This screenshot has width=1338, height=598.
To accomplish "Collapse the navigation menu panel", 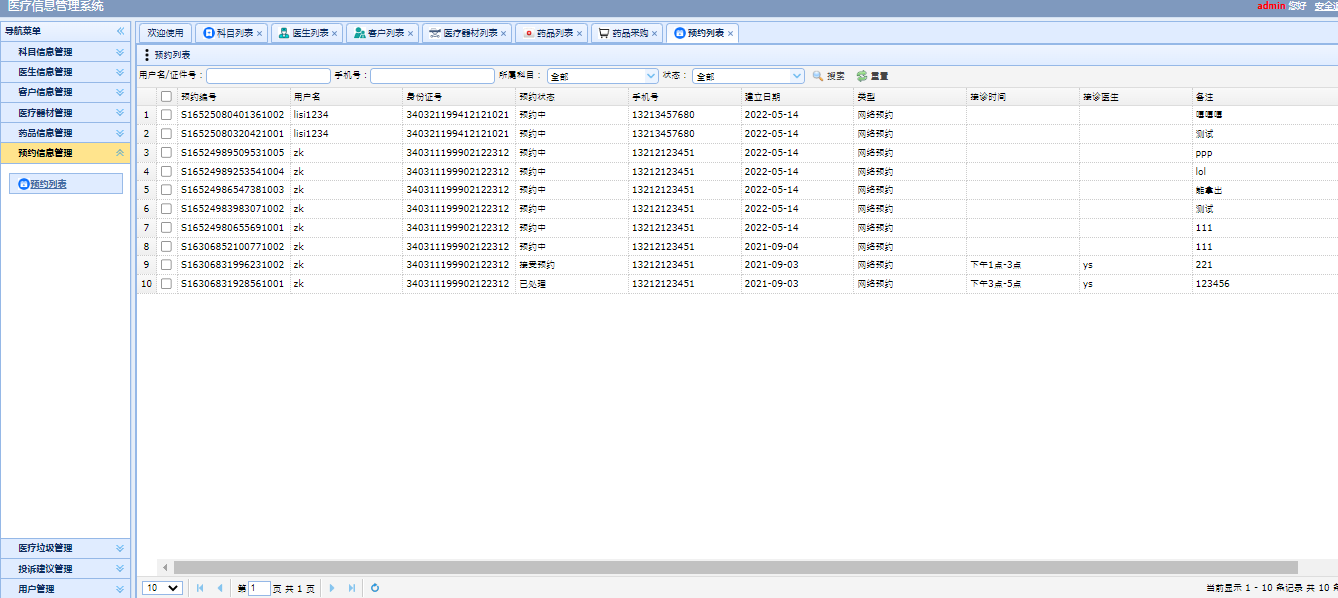I will [x=121, y=32].
